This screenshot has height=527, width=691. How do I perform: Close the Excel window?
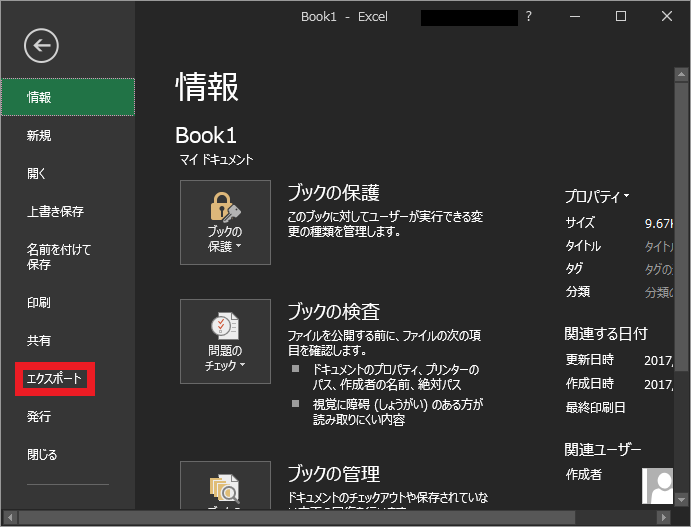coord(667,17)
